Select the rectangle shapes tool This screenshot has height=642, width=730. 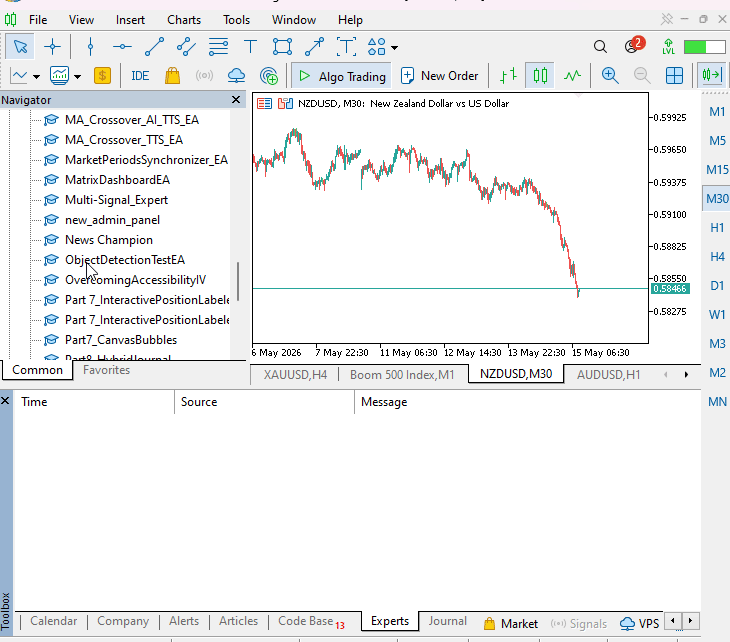point(283,47)
